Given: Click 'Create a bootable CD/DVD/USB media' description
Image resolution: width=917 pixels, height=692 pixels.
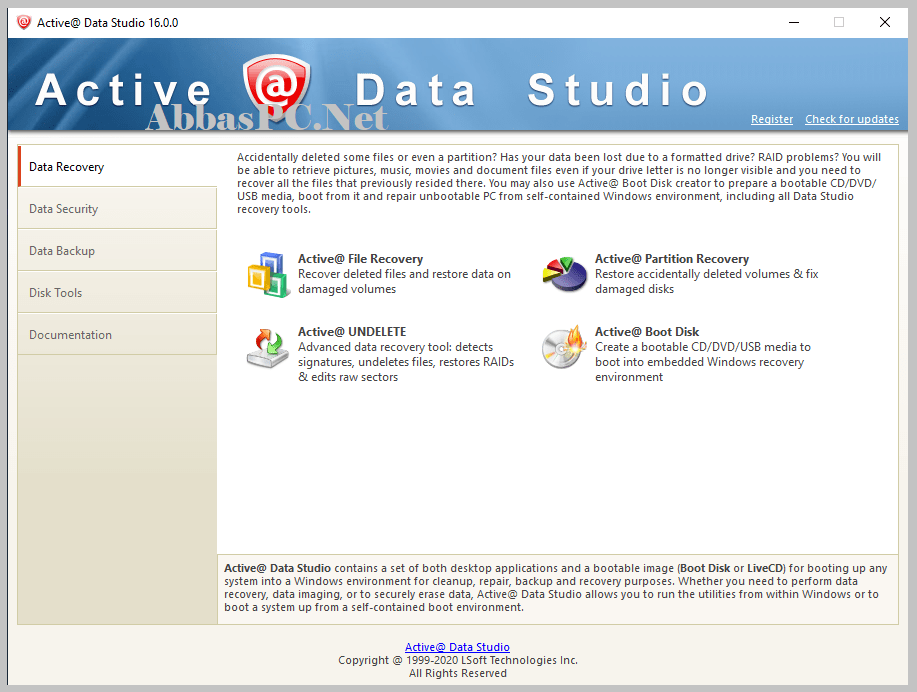Looking at the screenshot, I should tap(703, 362).
